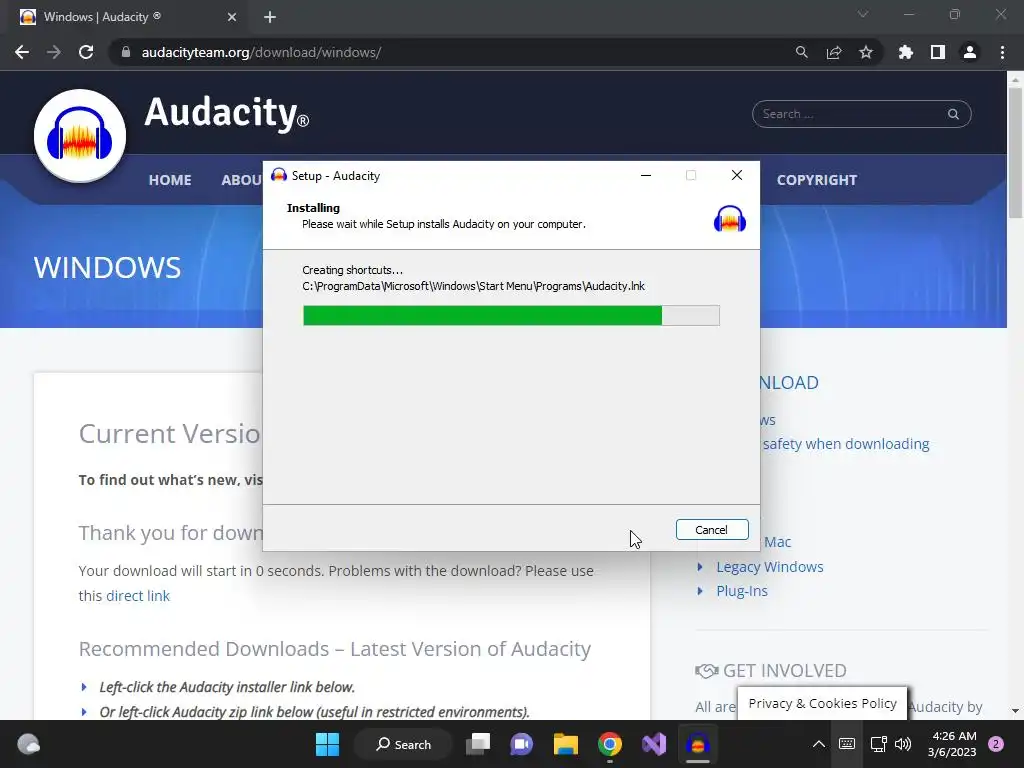The image size is (1024, 768).
Task: Click the browser back arrow
Action: pyautogui.click(x=22, y=52)
